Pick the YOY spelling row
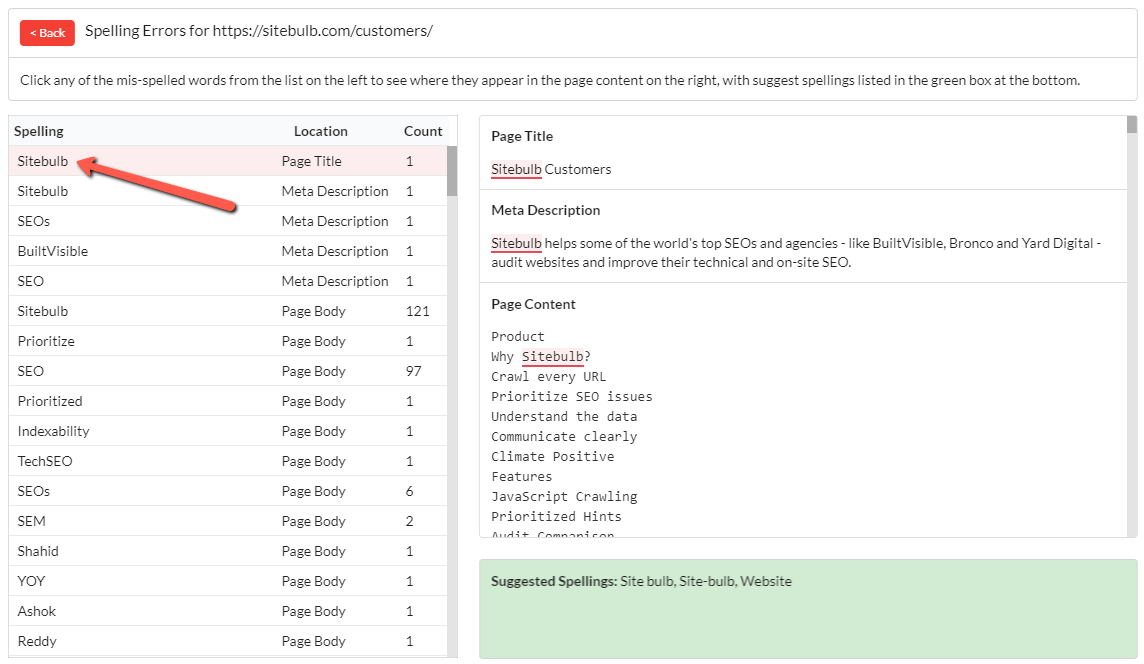1144x664 pixels. pos(228,580)
